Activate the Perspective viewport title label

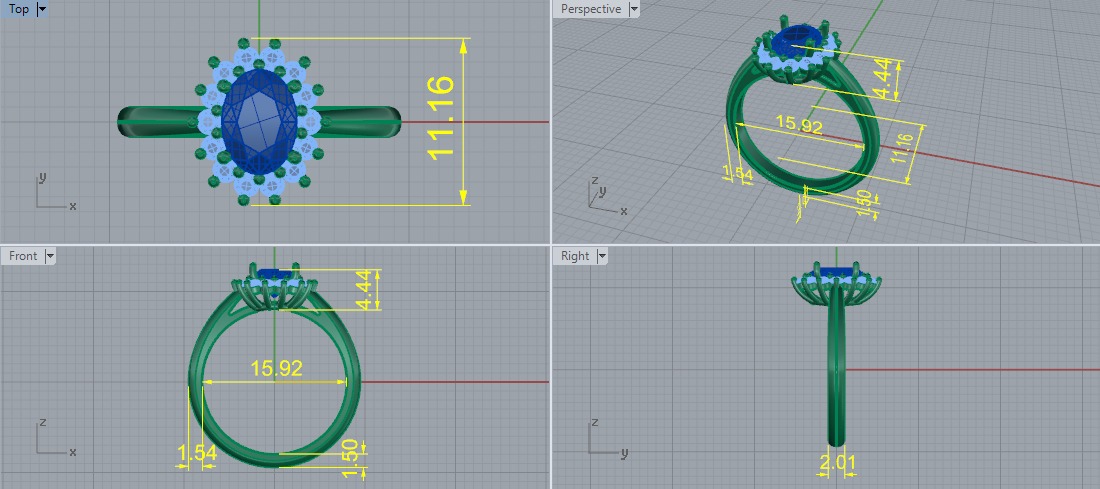pyautogui.click(x=591, y=9)
